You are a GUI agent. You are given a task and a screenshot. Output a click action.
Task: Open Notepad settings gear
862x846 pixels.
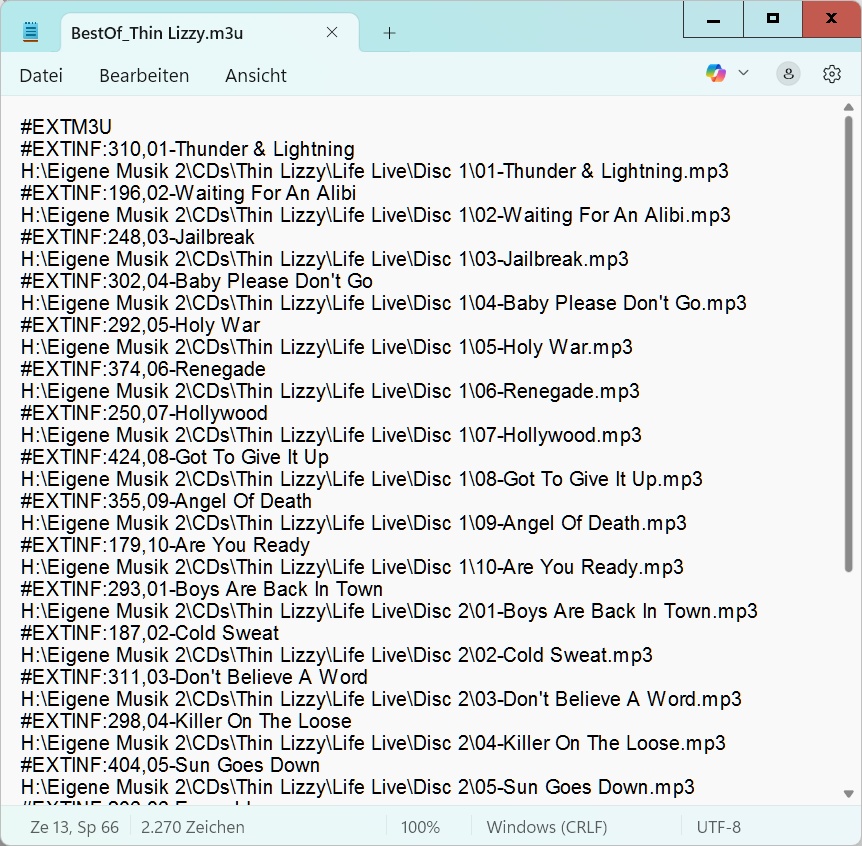point(831,74)
